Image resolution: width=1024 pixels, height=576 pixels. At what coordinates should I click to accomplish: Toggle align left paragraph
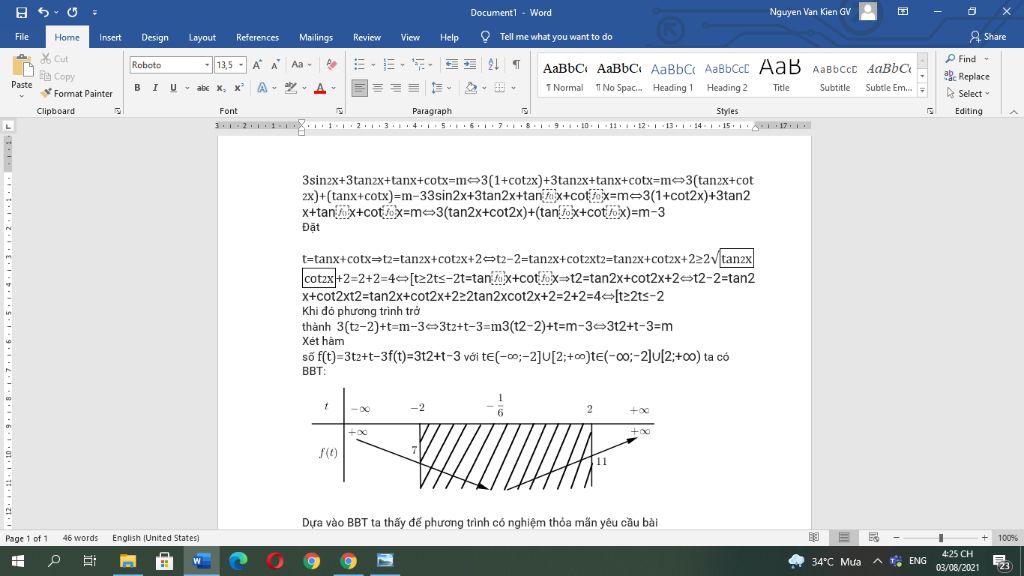click(359, 88)
